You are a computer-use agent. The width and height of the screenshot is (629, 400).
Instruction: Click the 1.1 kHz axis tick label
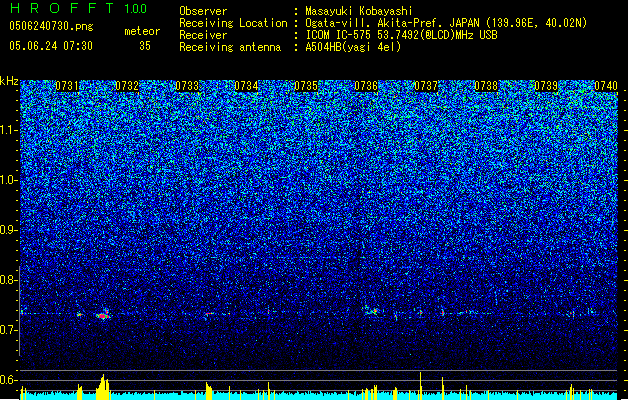coord(9,130)
